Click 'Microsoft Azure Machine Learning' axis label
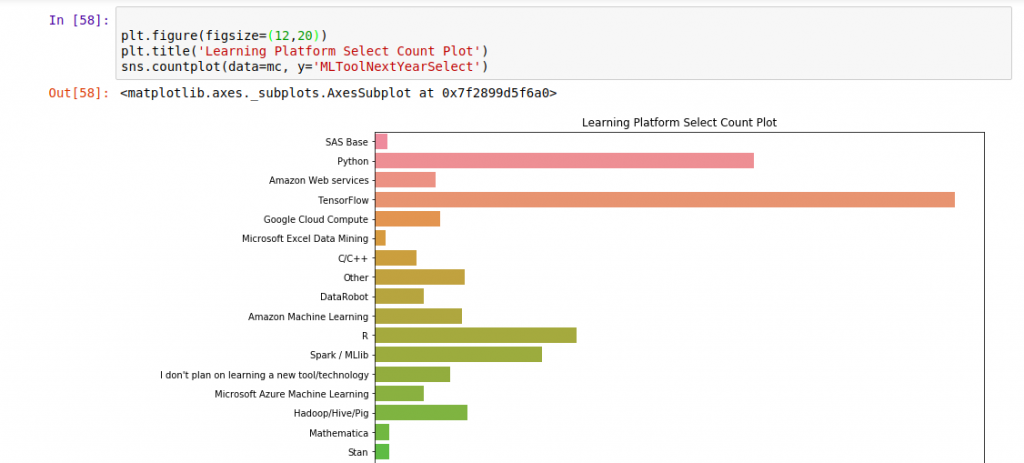 tap(292, 394)
